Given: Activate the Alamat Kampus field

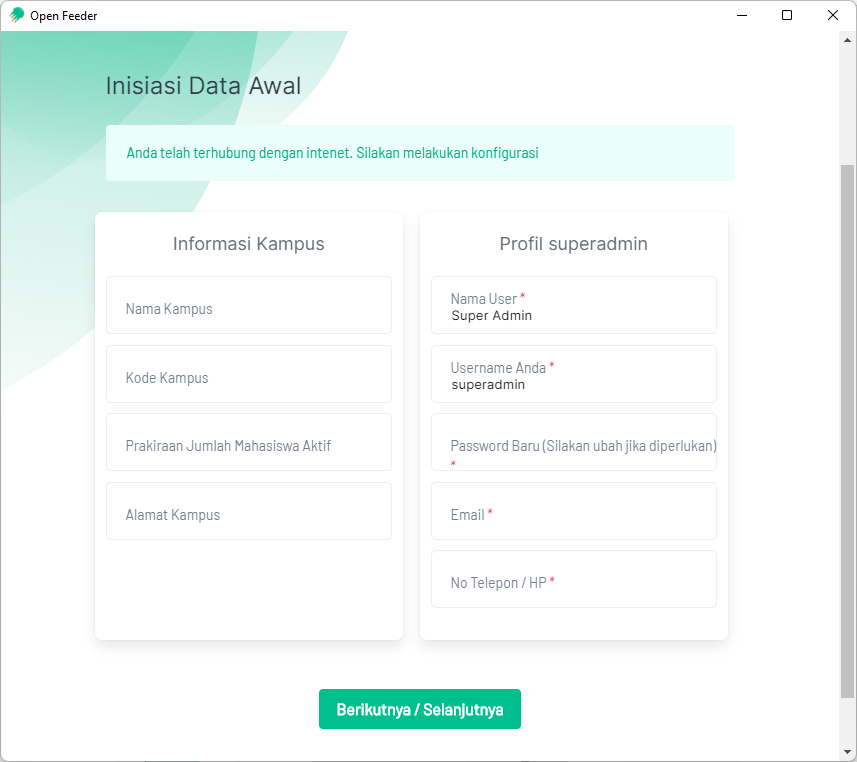Looking at the screenshot, I should 248,512.
